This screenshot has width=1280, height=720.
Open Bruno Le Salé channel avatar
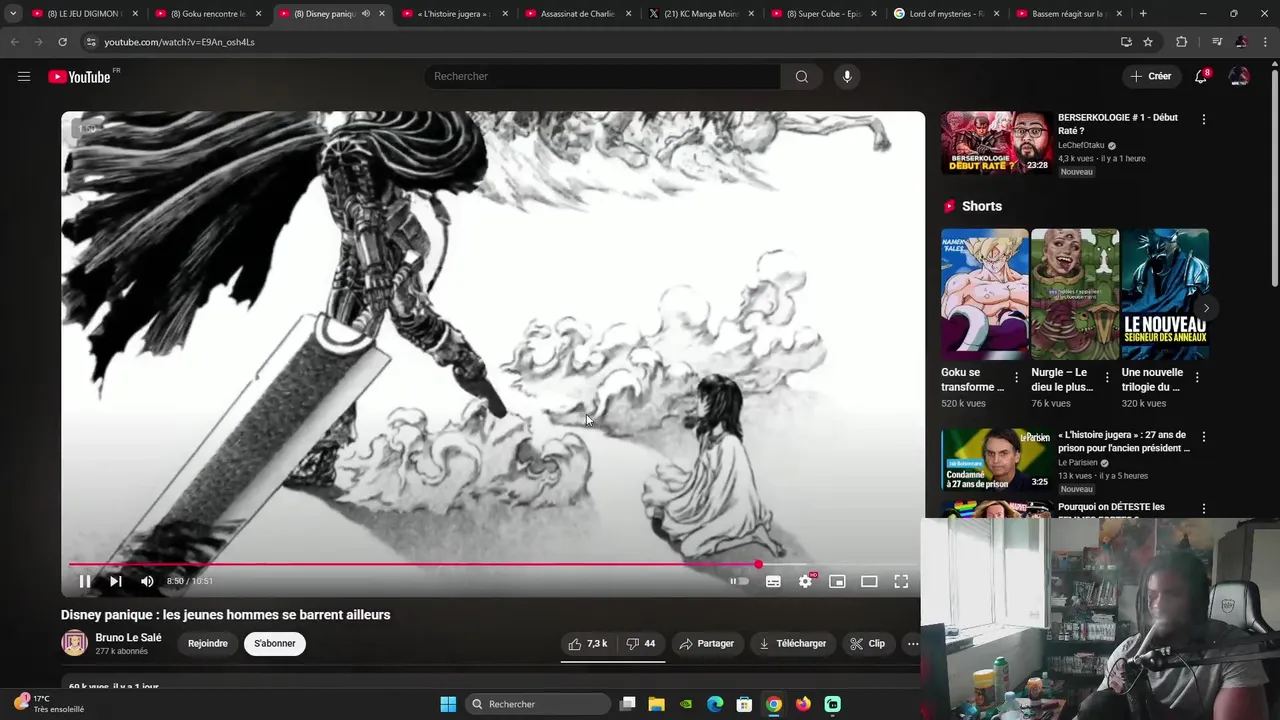[x=74, y=643]
